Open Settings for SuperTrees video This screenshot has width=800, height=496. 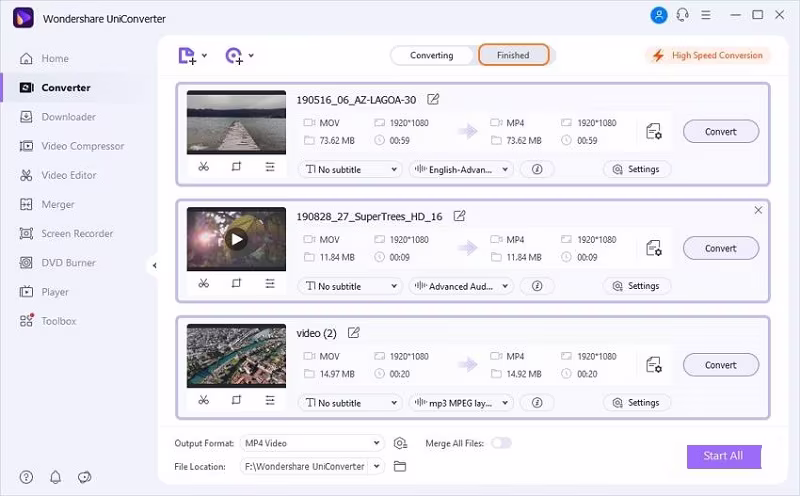coord(637,286)
